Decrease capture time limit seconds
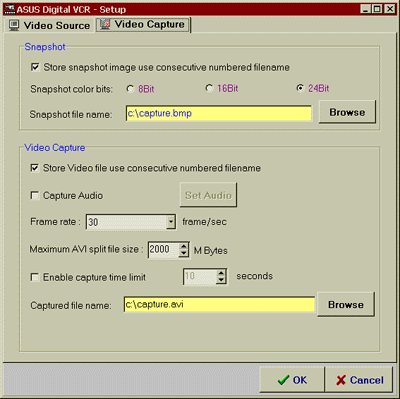 [221, 280]
